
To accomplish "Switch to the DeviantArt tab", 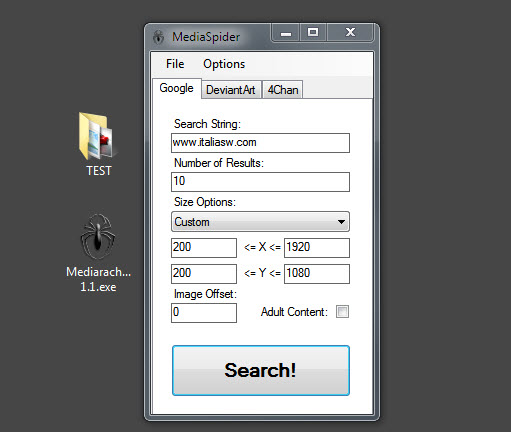I will pos(231,90).
